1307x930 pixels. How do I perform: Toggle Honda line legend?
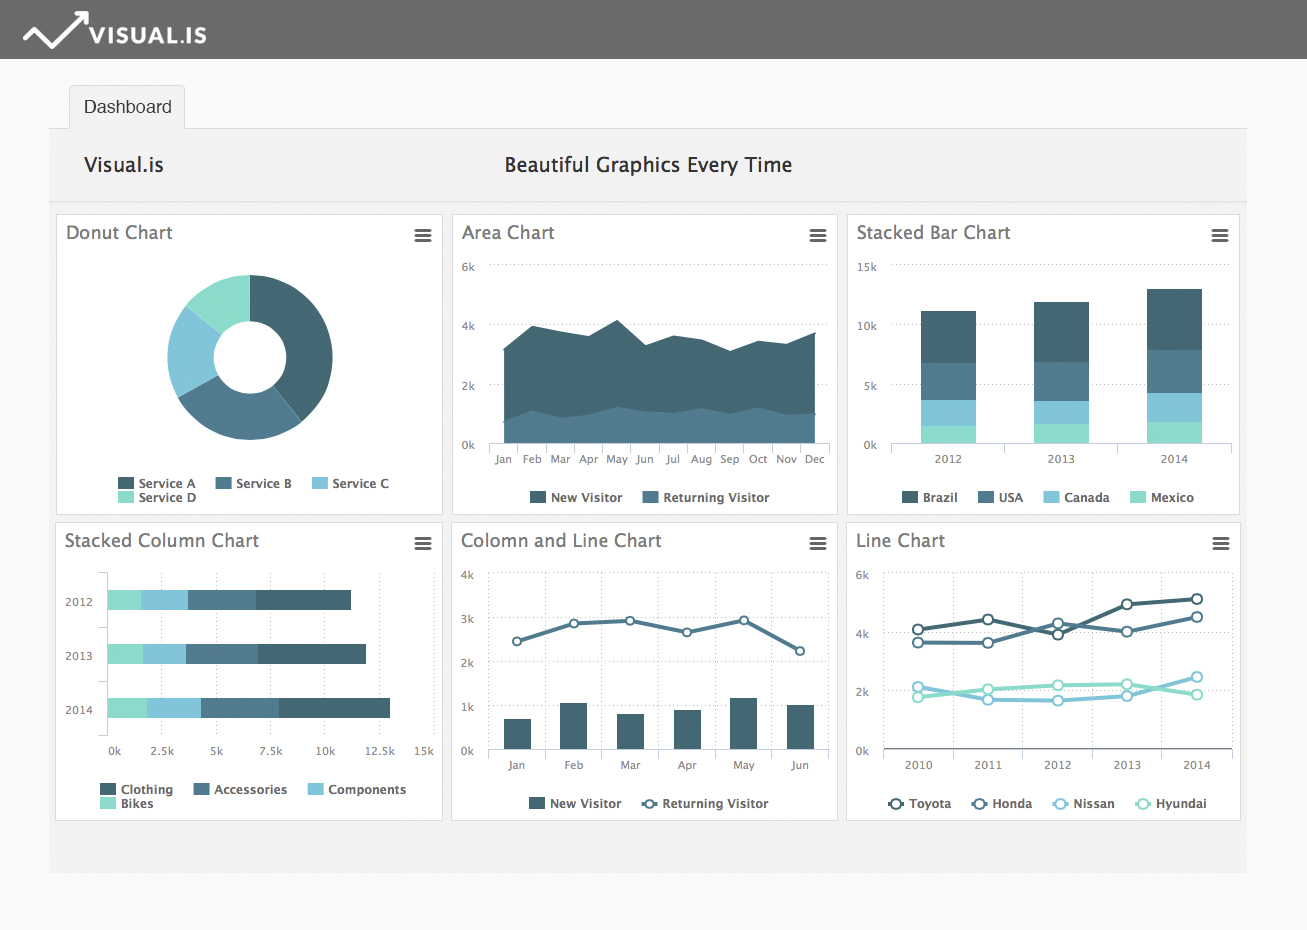[1002, 803]
